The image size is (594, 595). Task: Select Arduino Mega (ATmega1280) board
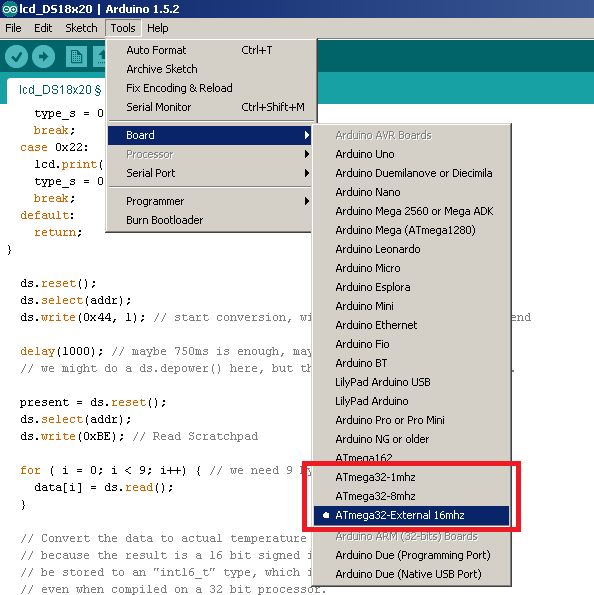pyautogui.click(x=411, y=230)
